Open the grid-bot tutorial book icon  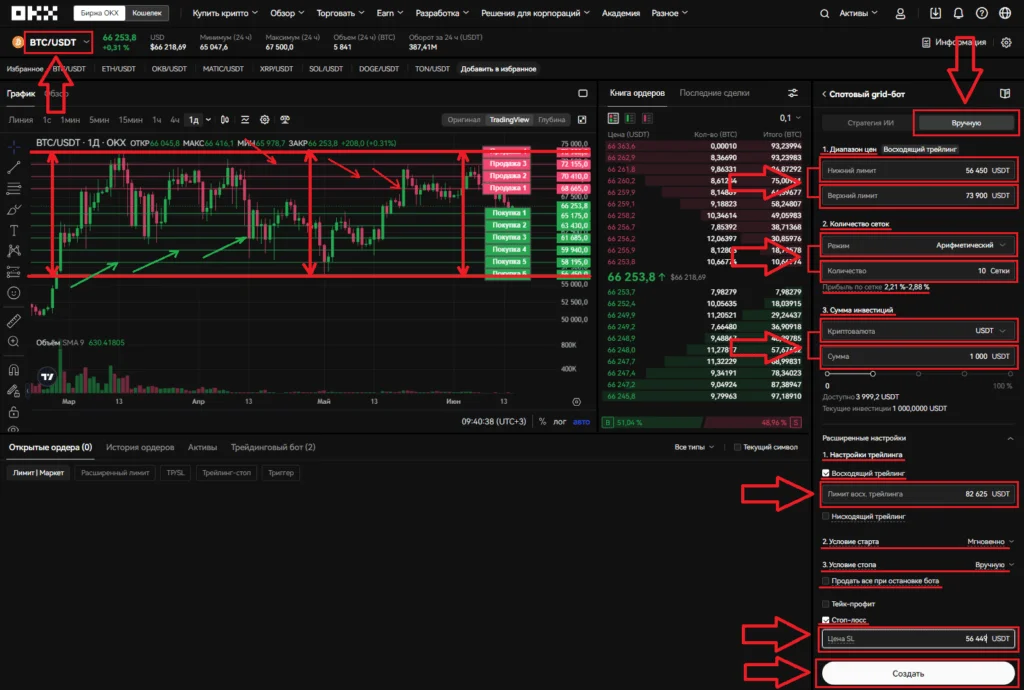pyautogui.click(x=1005, y=93)
